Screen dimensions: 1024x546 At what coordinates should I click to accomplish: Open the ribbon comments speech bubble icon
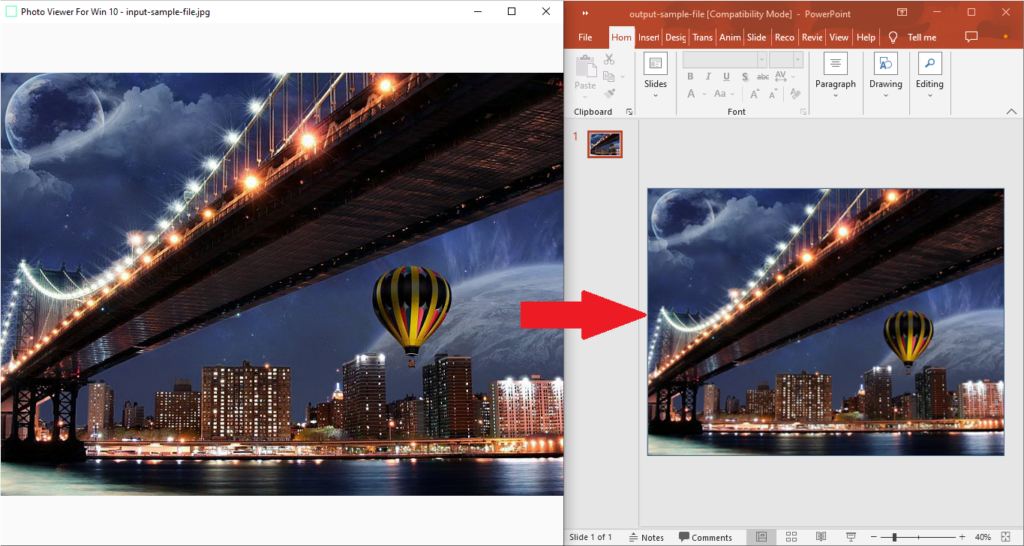click(x=971, y=37)
